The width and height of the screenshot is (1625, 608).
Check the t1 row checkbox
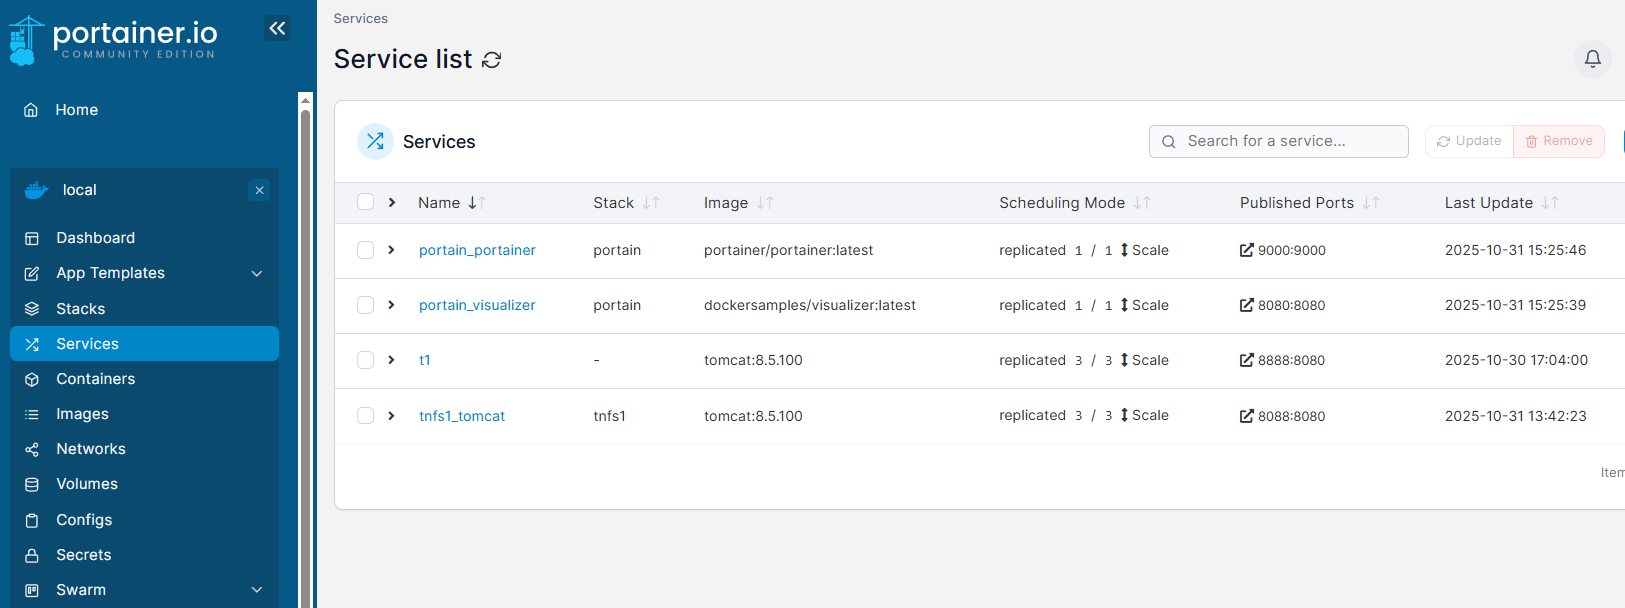(x=365, y=360)
